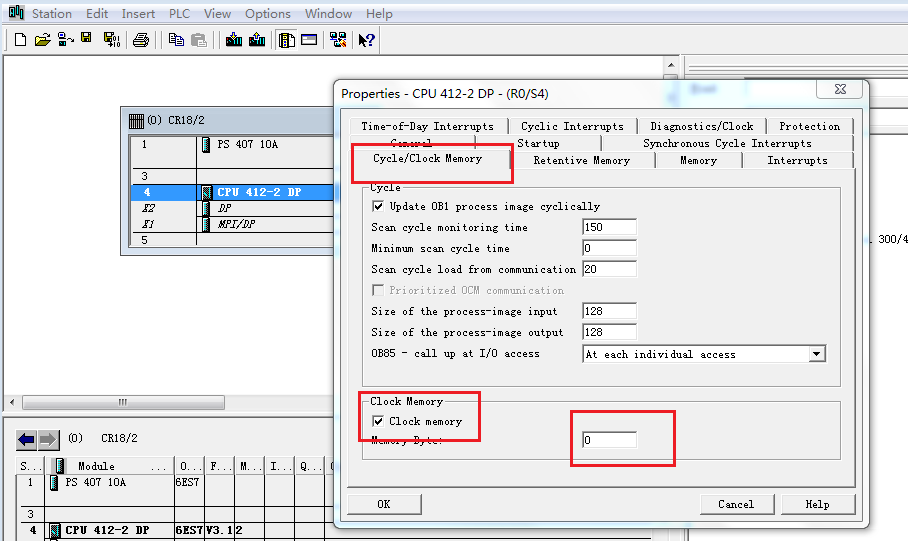This screenshot has width=908, height=541.
Task: Click the context Help arrow-question icon
Action: coord(367,39)
